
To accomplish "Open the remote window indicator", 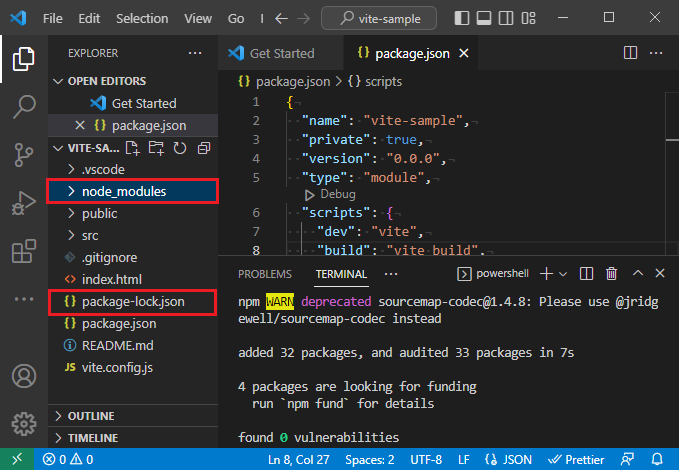I will point(17,459).
